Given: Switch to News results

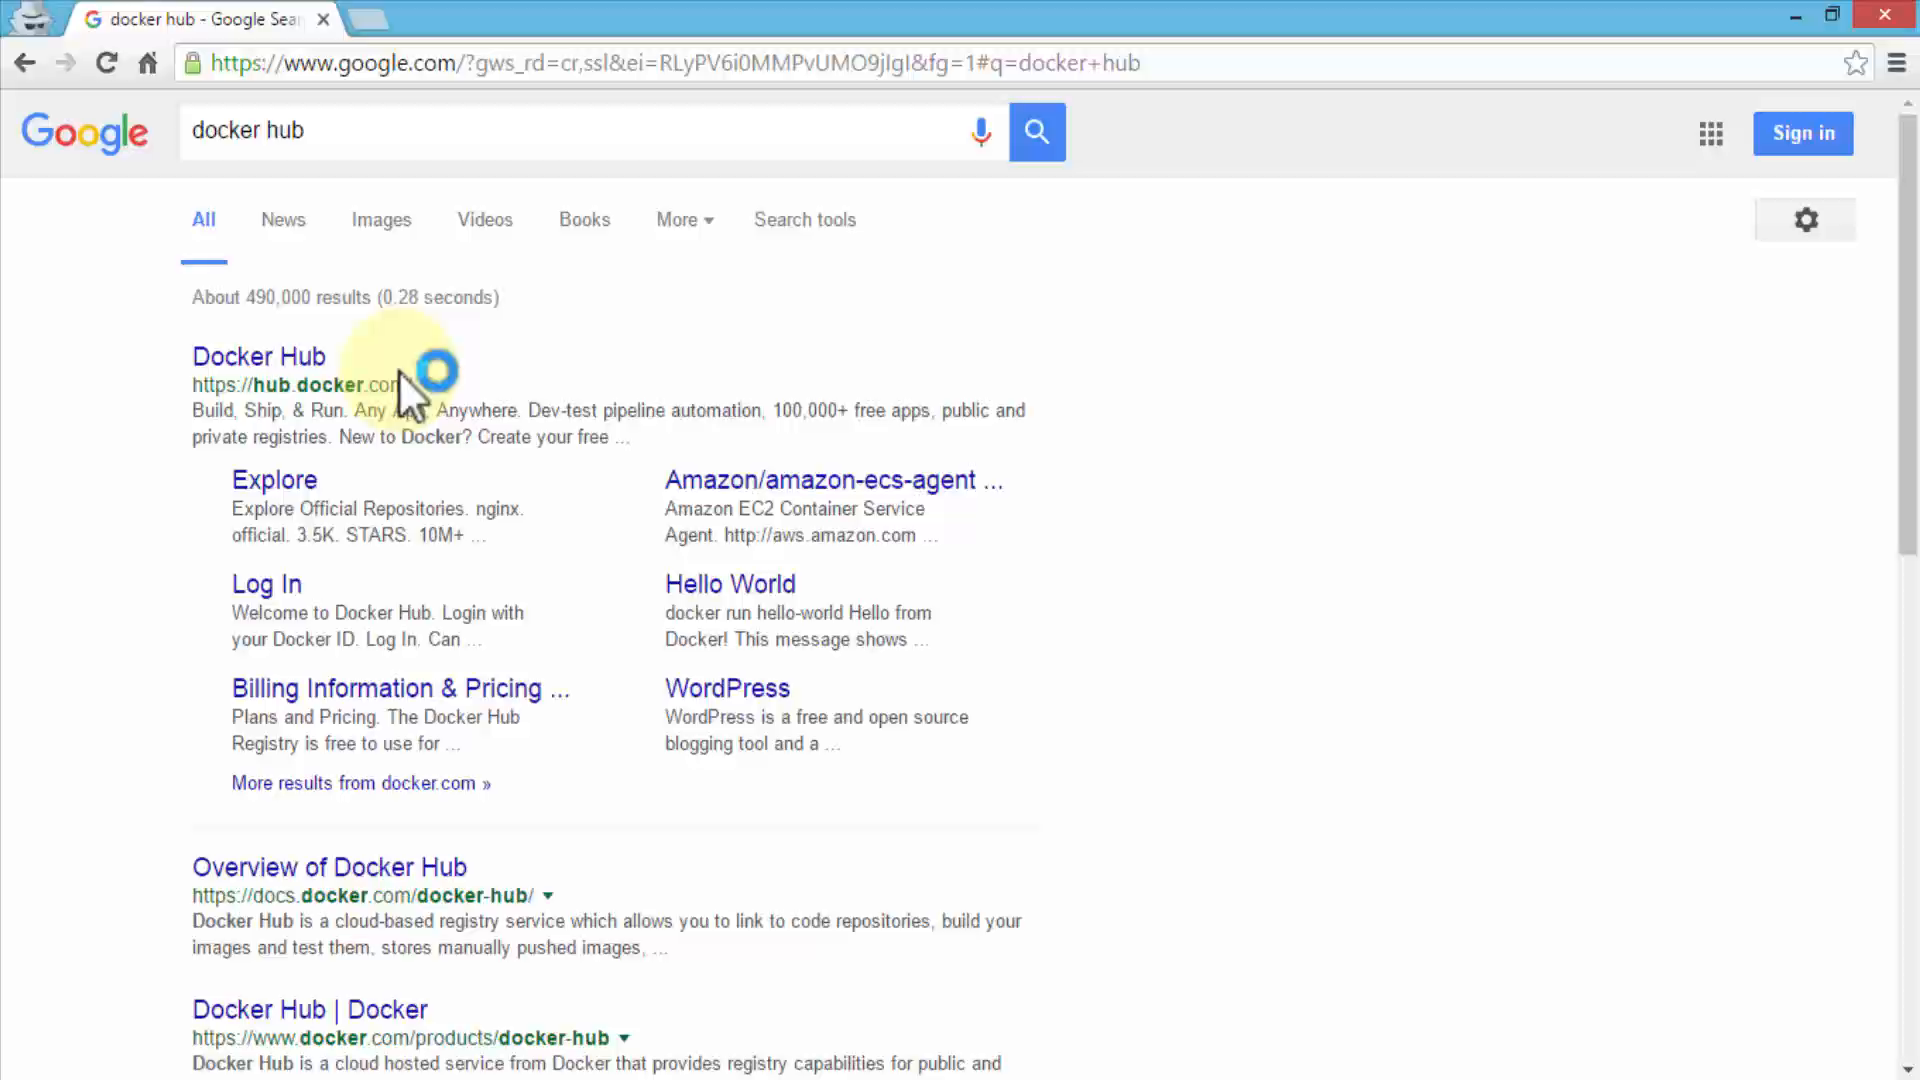Looking at the screenshot, I should pos(283,220).
